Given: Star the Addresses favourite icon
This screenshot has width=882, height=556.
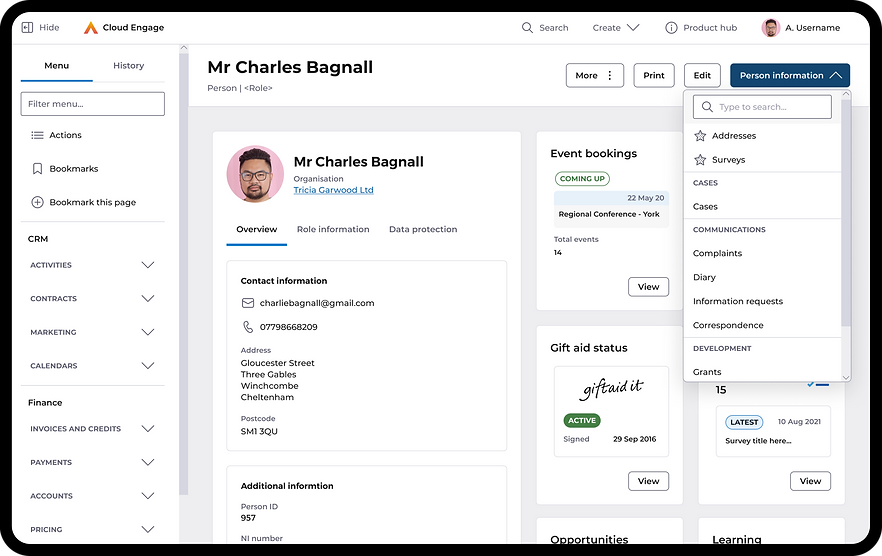Looking at the screenshot, I should pos(700,136).
